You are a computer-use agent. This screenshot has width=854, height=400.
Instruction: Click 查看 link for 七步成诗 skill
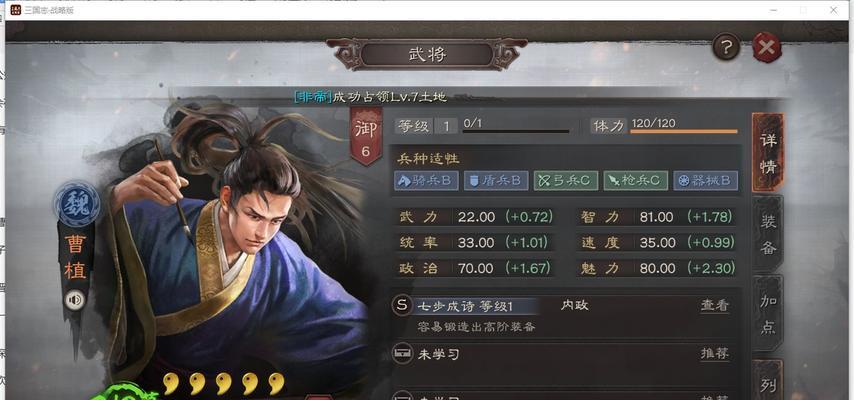tap(715, 306)
